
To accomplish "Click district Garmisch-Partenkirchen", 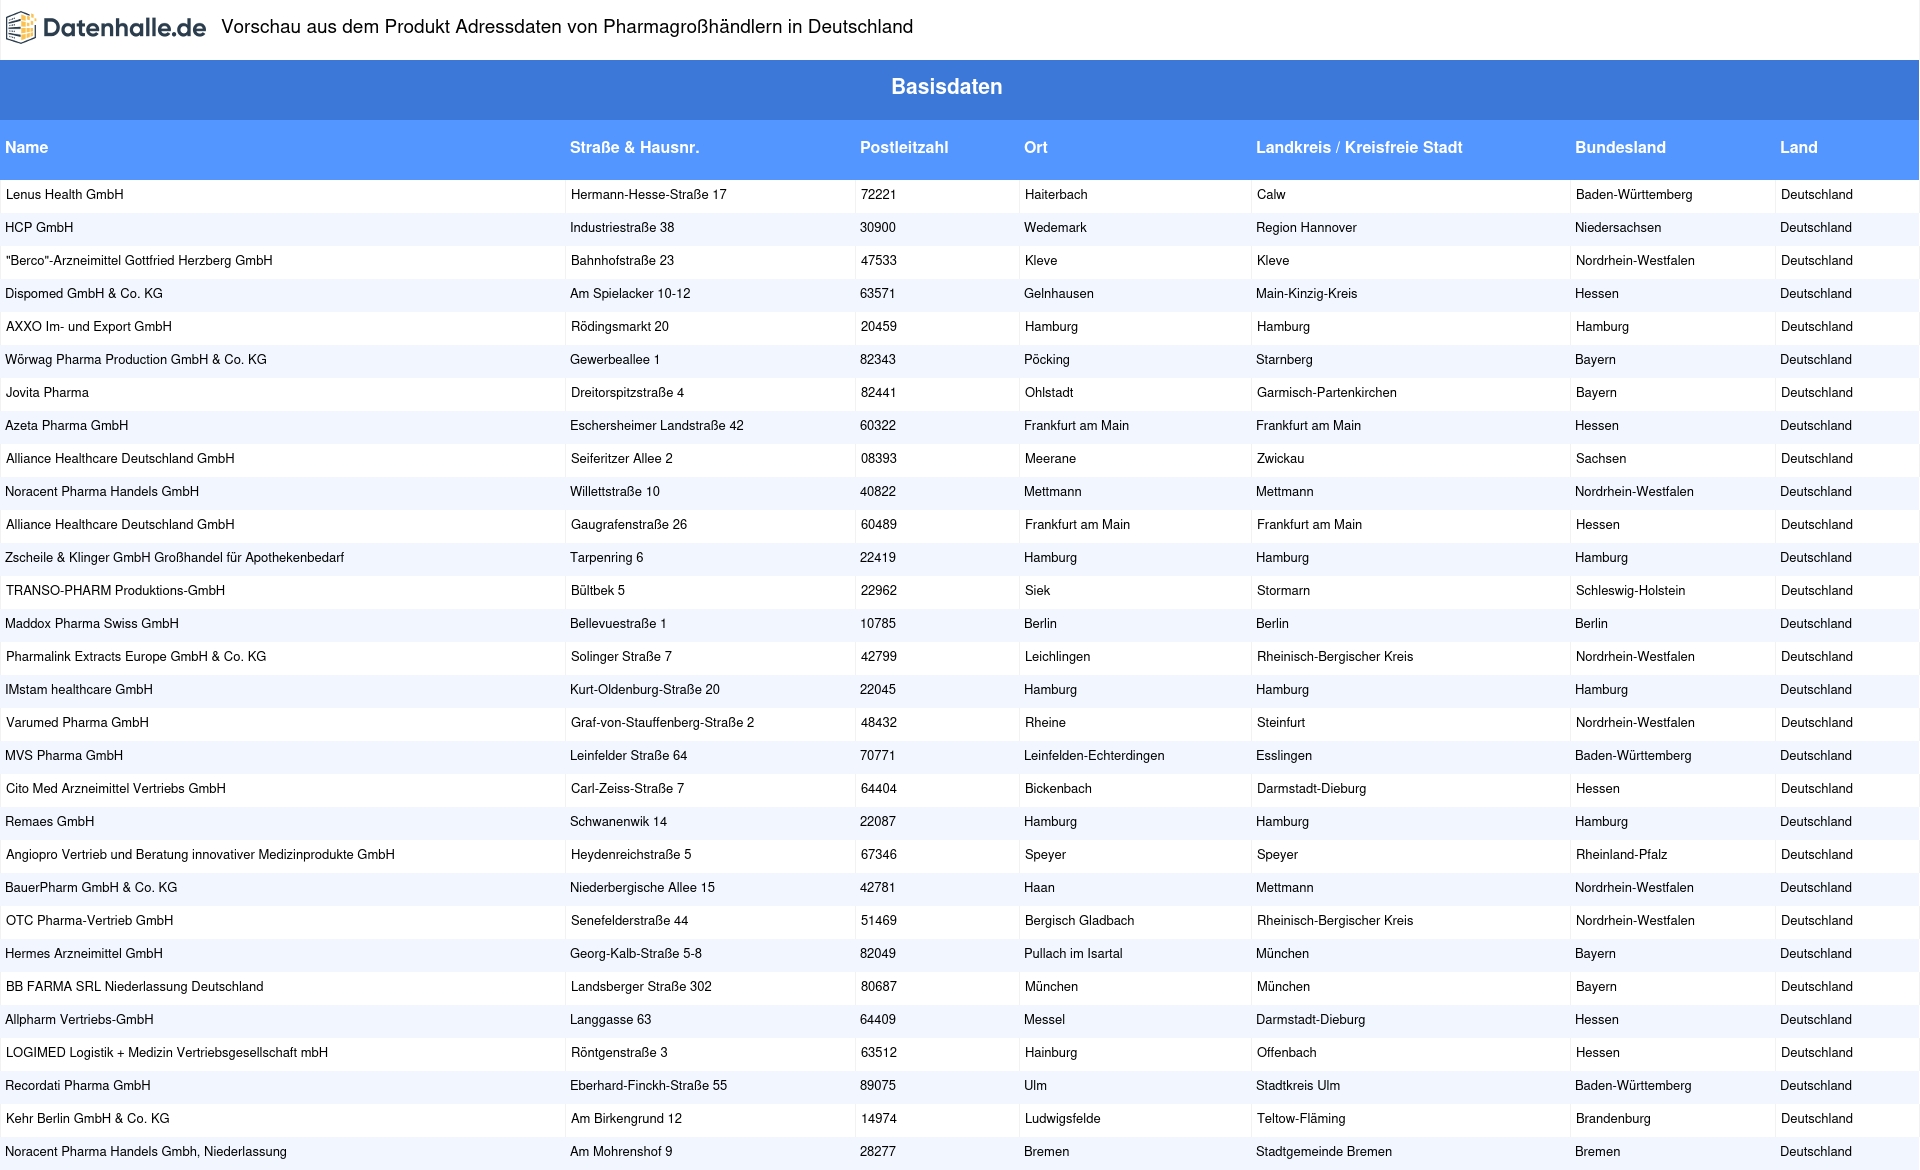I will 1327,392.
